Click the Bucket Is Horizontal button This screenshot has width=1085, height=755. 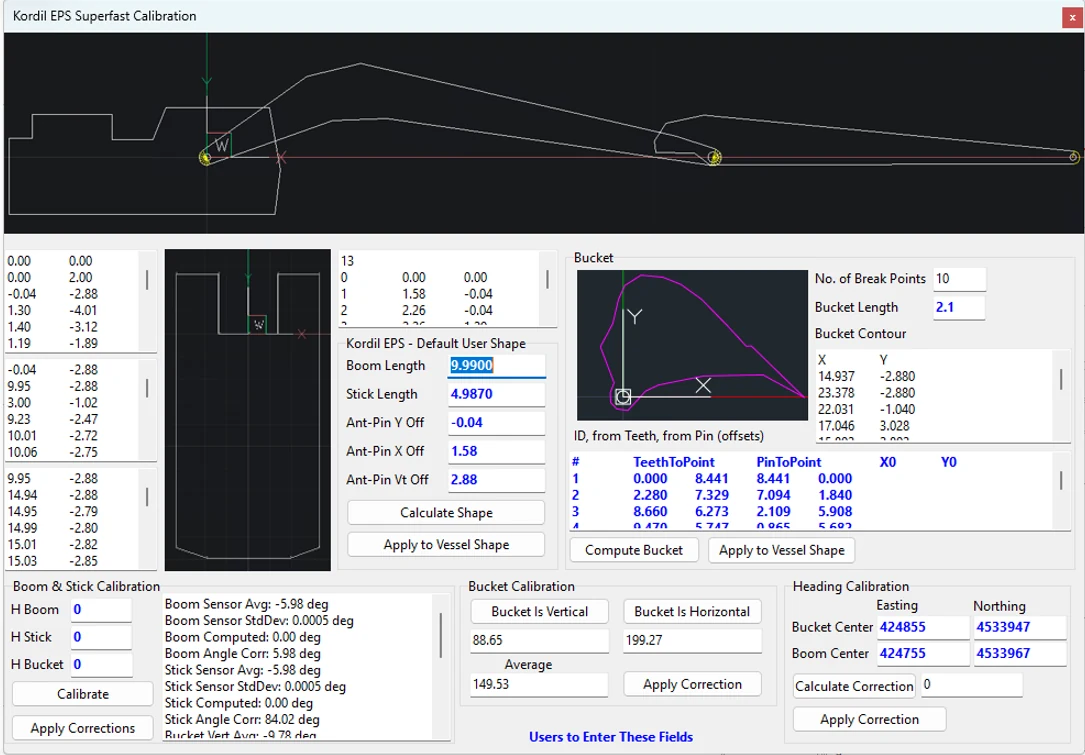692,612
